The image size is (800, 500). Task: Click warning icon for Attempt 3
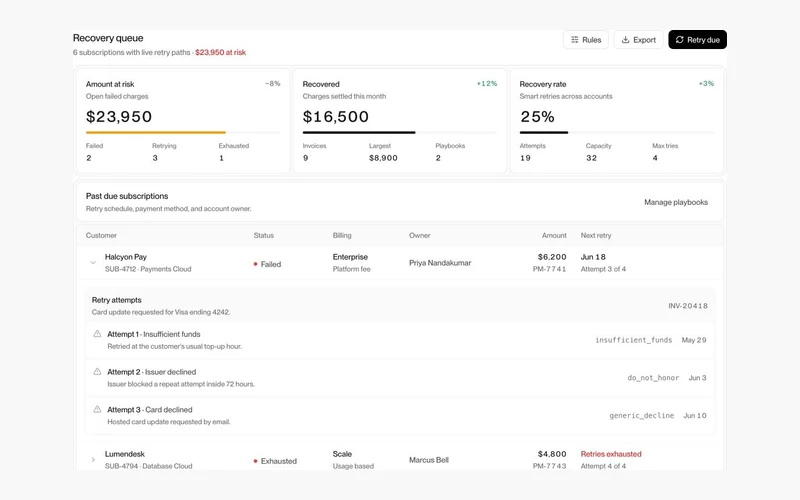[x=97, y=409]
